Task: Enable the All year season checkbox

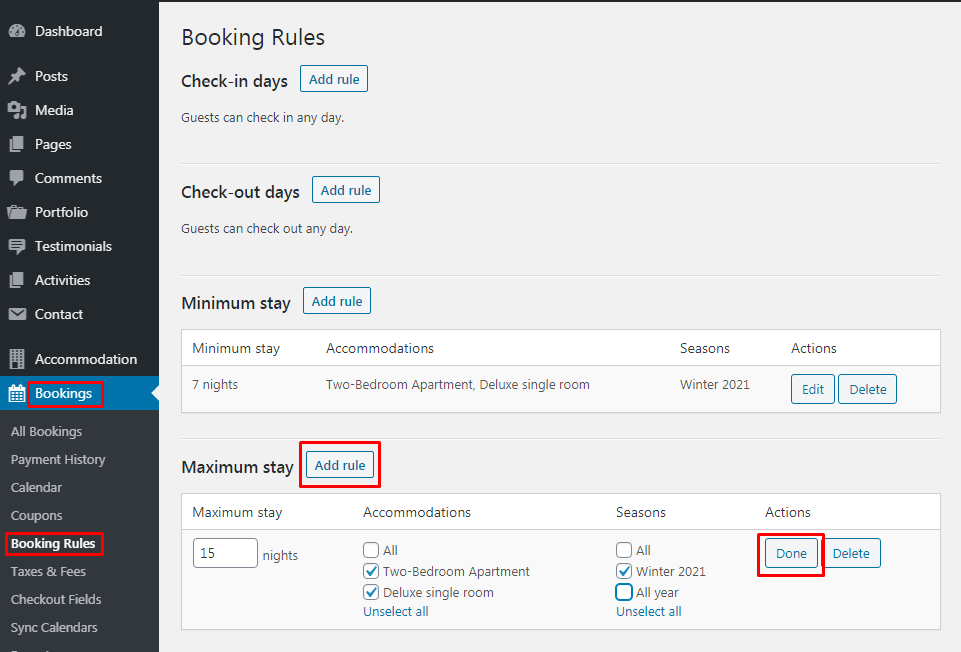Action: (624, 593)
